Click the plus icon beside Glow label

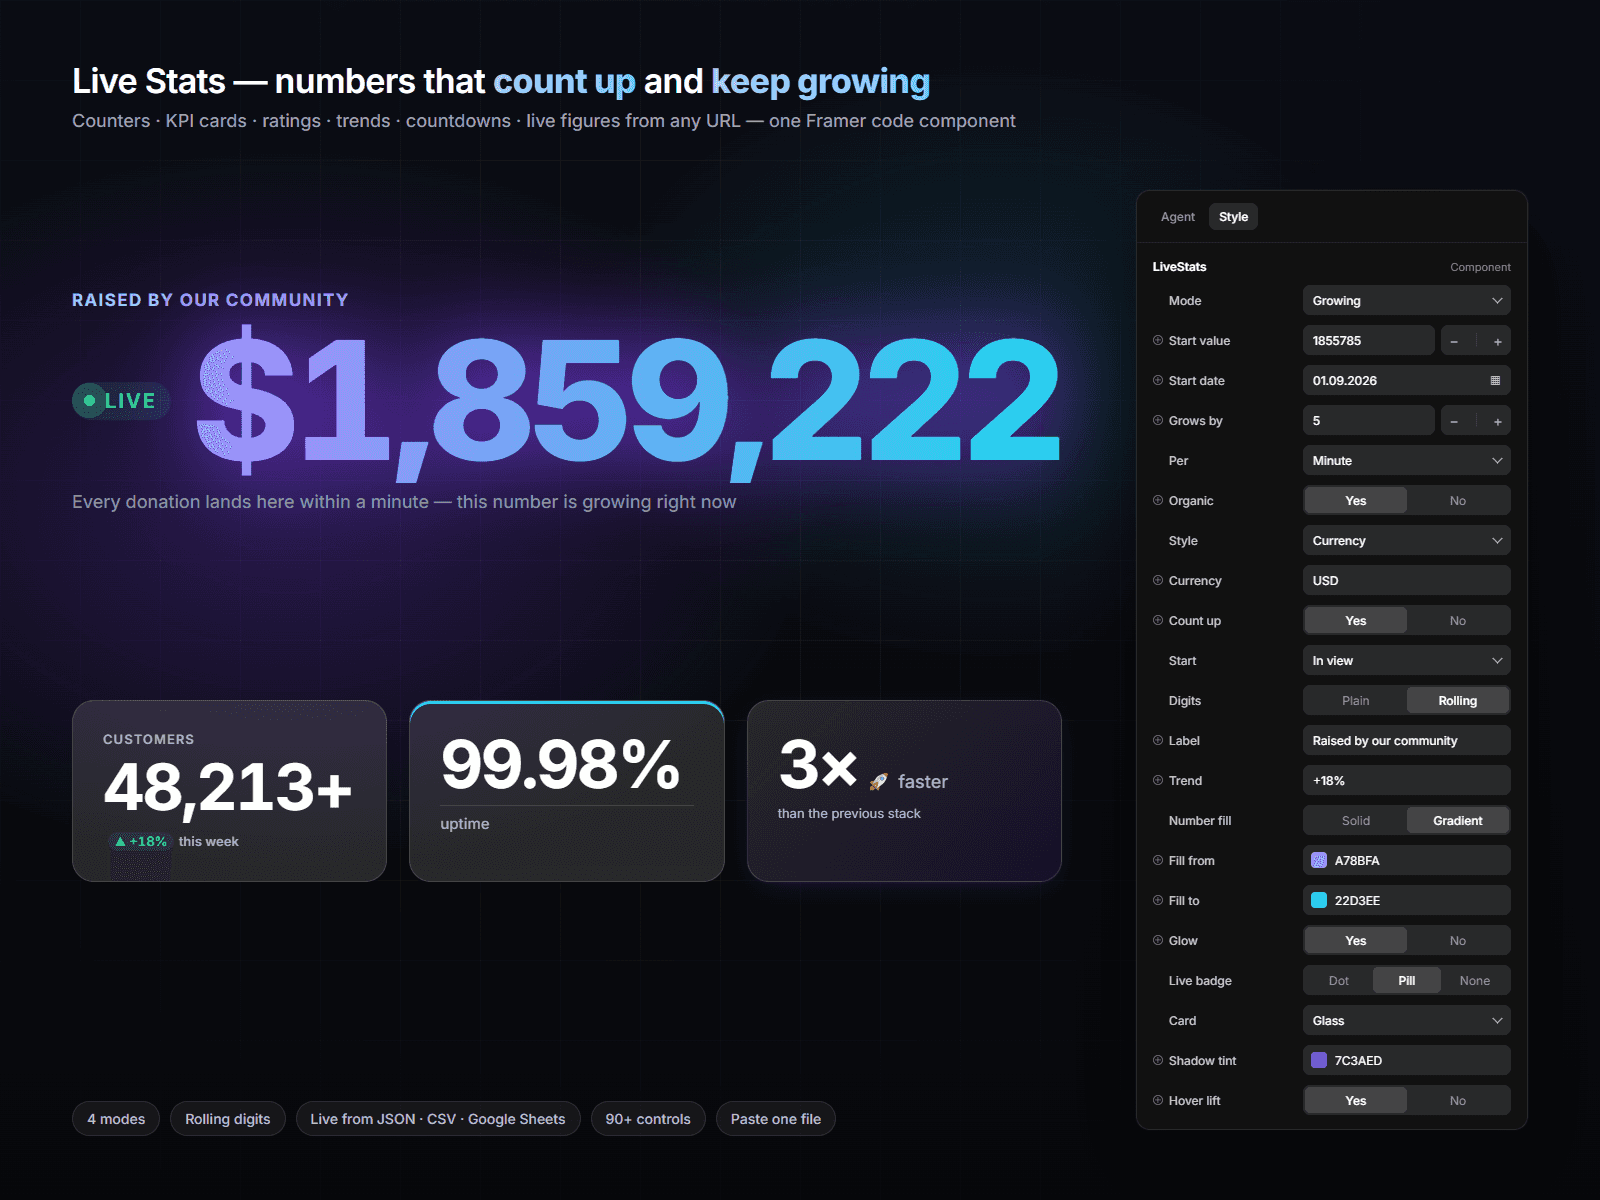pos(1158,940)
